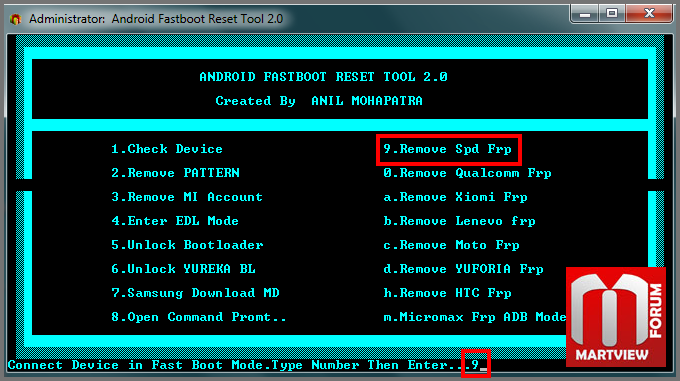Click the input cursor after typed '9'

pos(484,369)
